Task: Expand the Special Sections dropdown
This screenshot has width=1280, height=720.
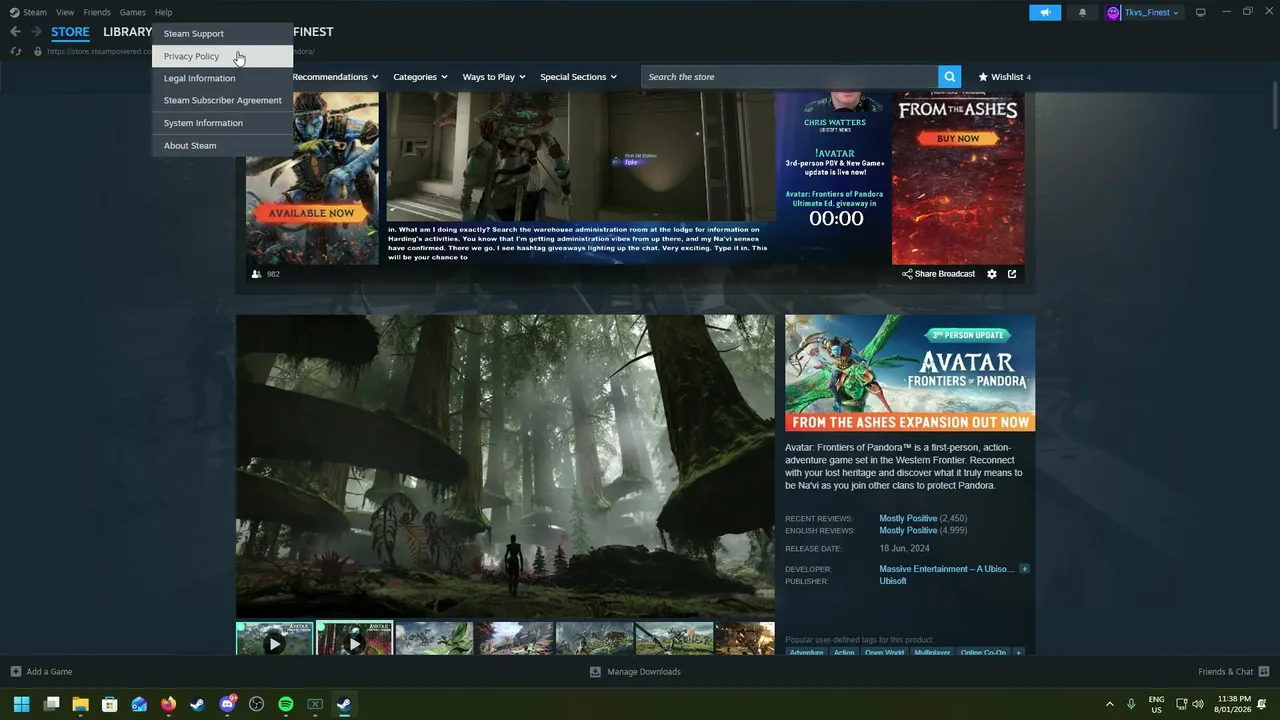Action: pos(579,77)
